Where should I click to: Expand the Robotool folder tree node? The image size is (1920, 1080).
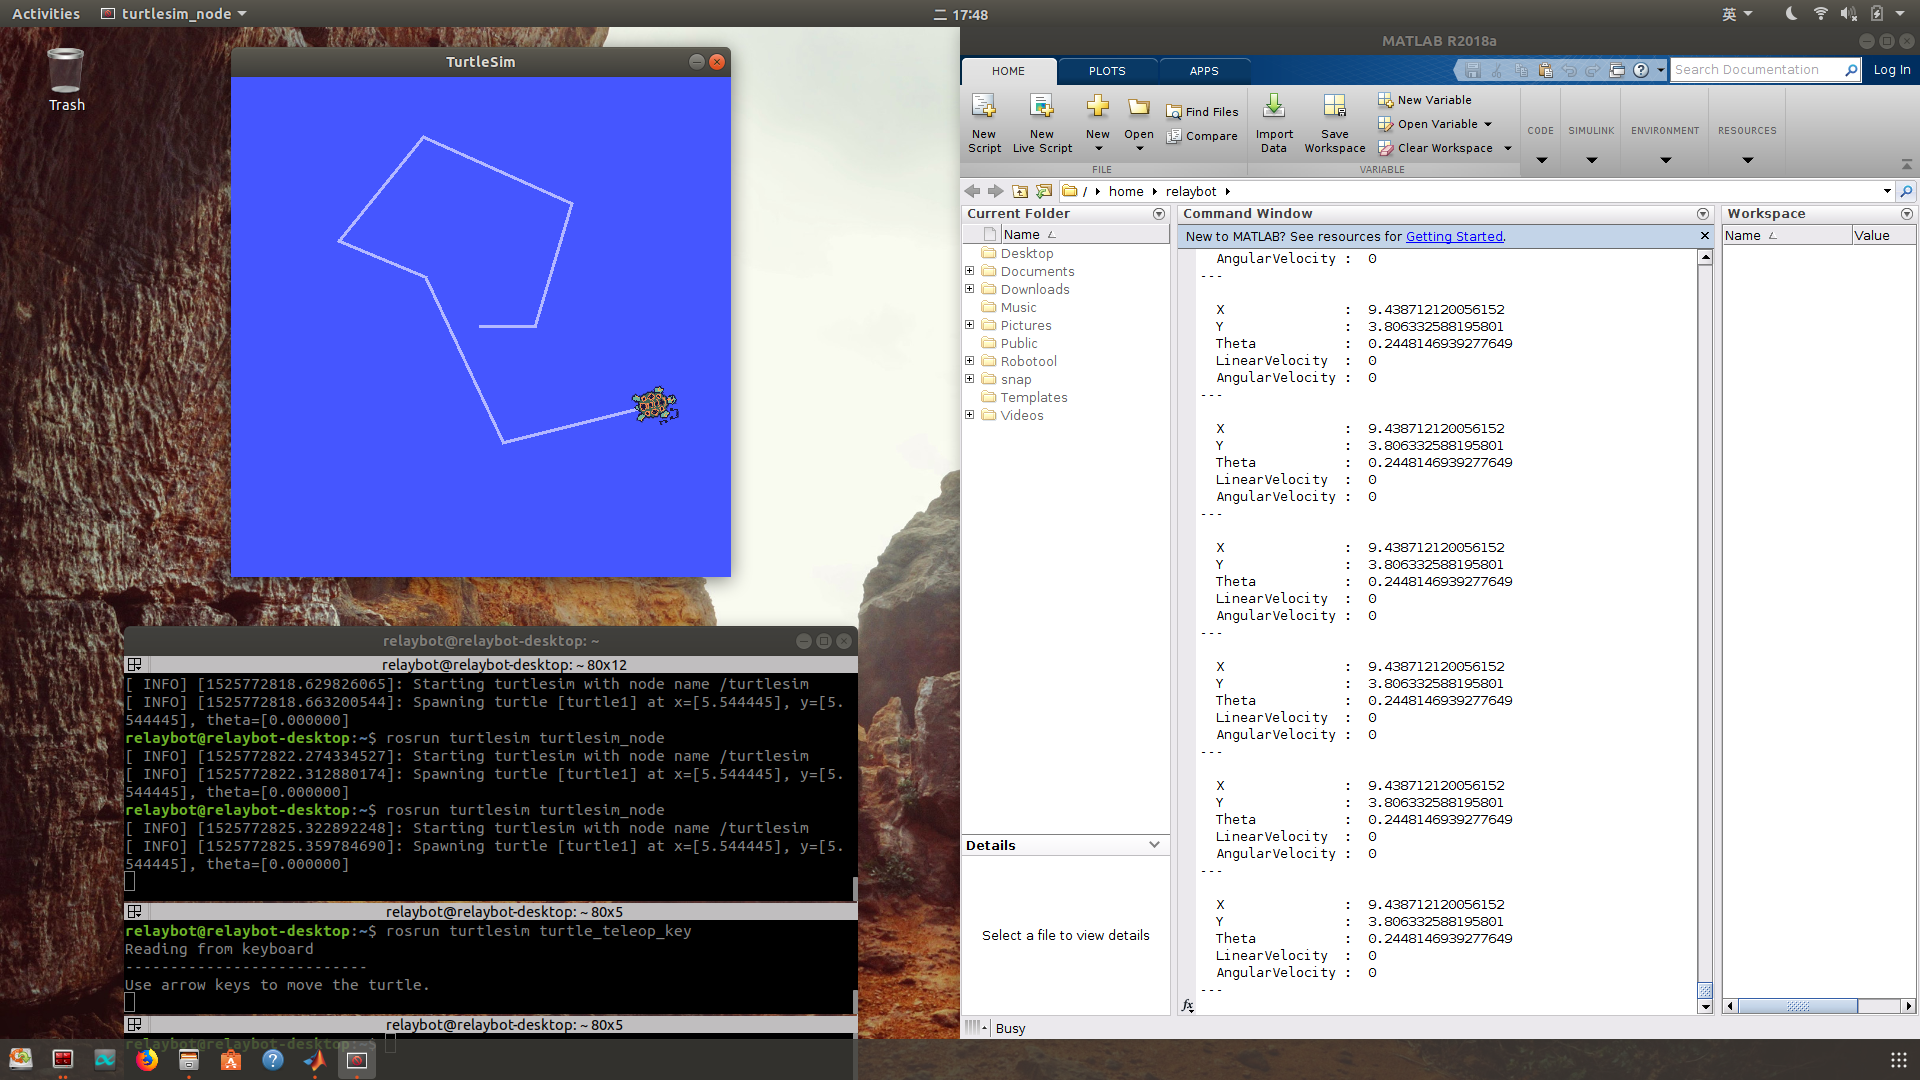tap(969, 361)
